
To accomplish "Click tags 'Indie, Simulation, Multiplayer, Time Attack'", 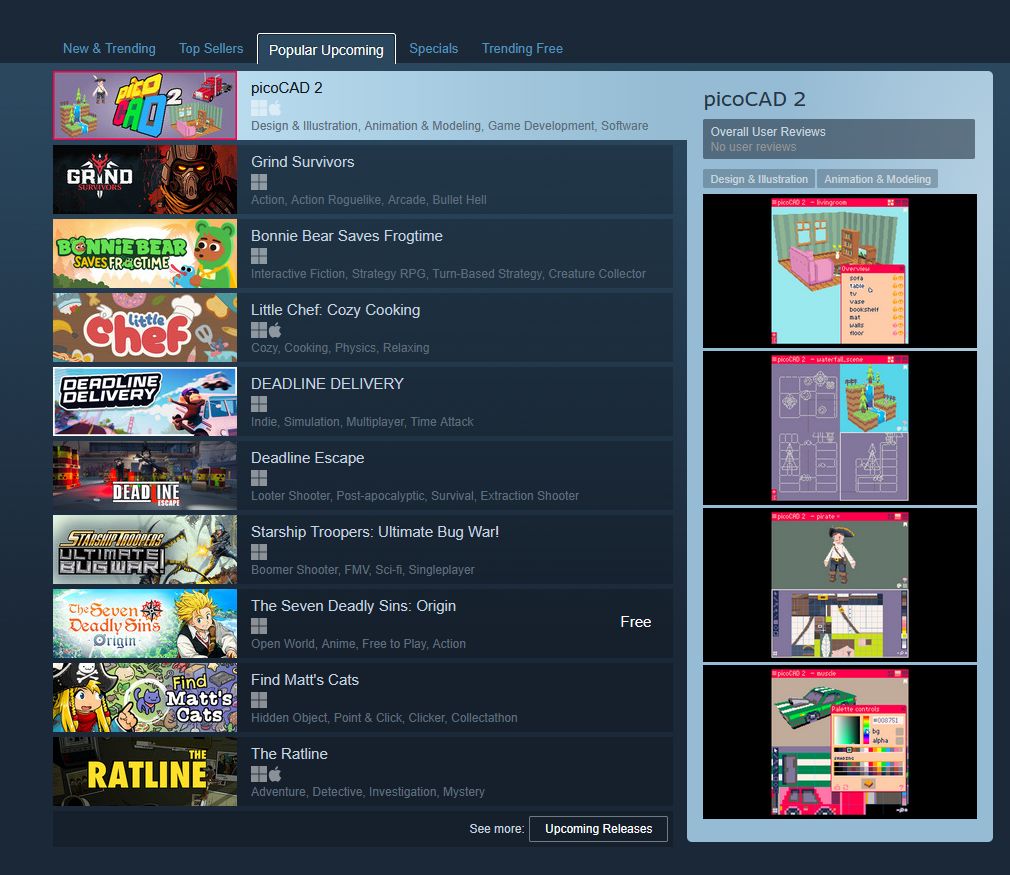I will [362, 422].
